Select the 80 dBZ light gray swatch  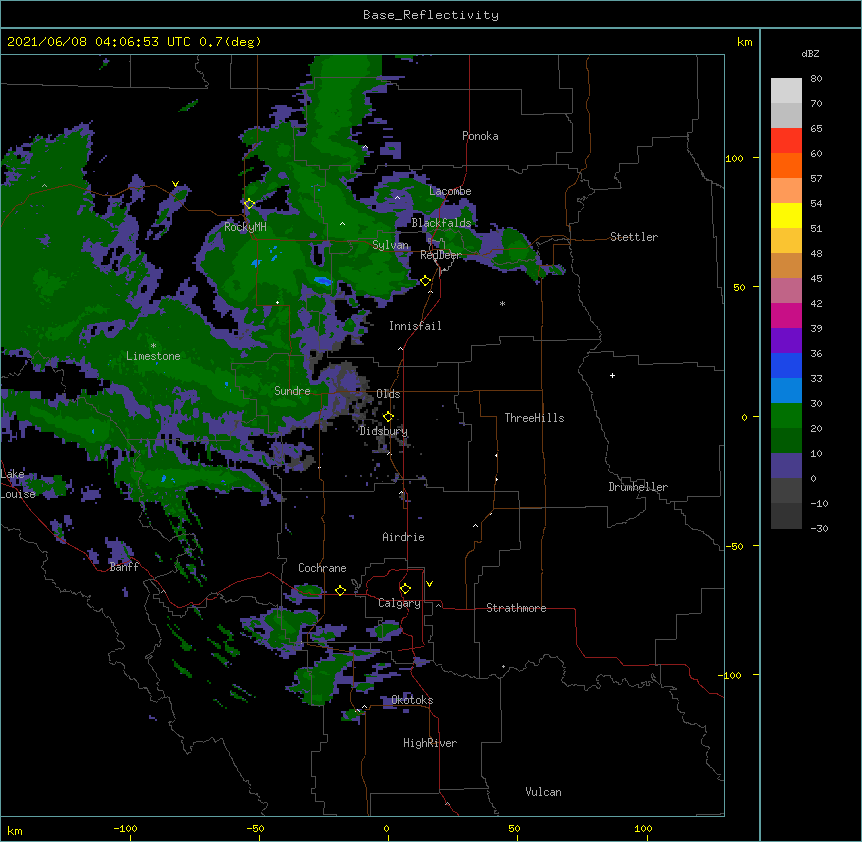[x=786, y=91]
